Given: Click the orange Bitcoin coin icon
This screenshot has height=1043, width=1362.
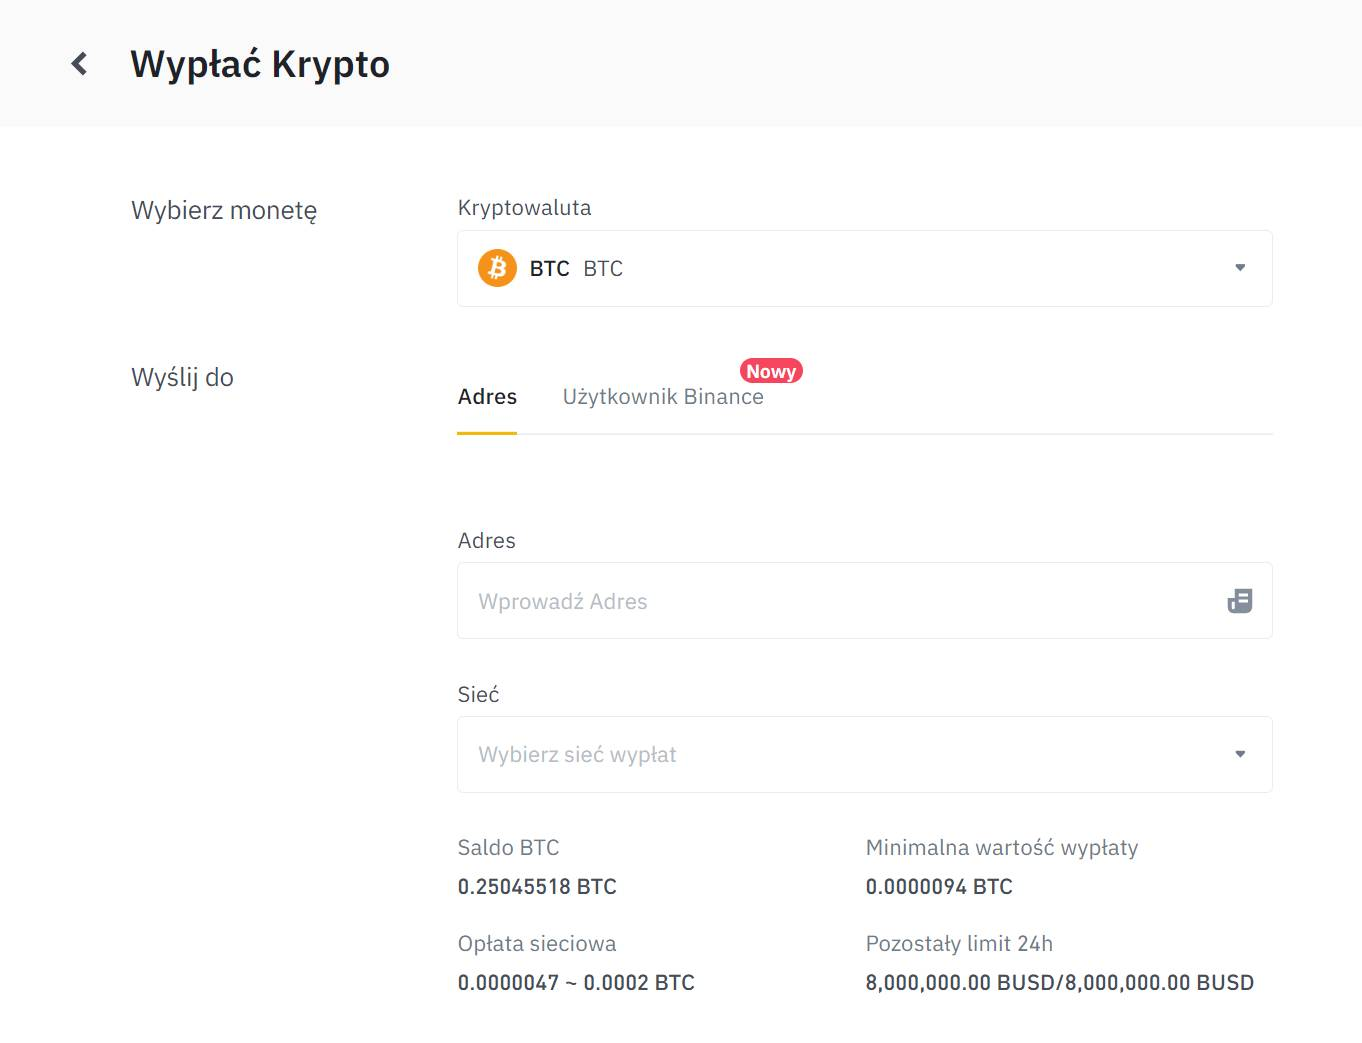Looking at the screenshot, I should pos(497,268).
